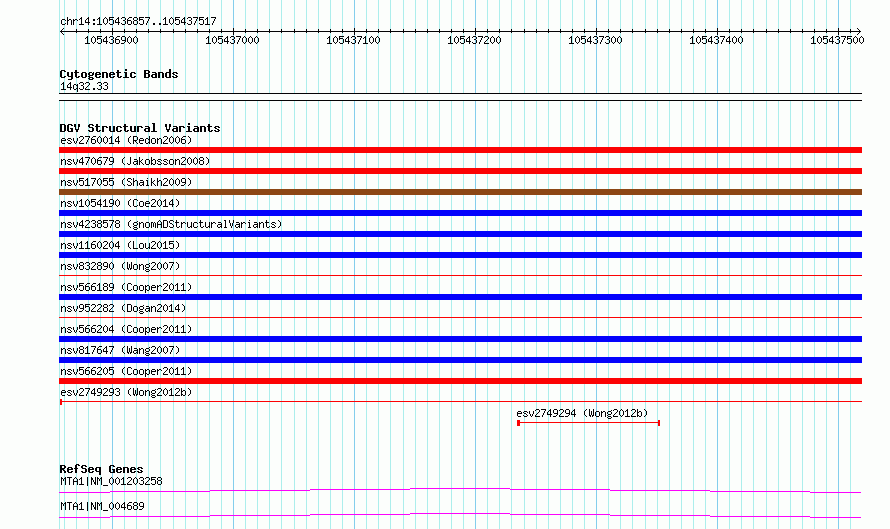The image size is (890, 529).
Task: Click the nsv817647 (Wang2007) label
Action: [120, 350]
